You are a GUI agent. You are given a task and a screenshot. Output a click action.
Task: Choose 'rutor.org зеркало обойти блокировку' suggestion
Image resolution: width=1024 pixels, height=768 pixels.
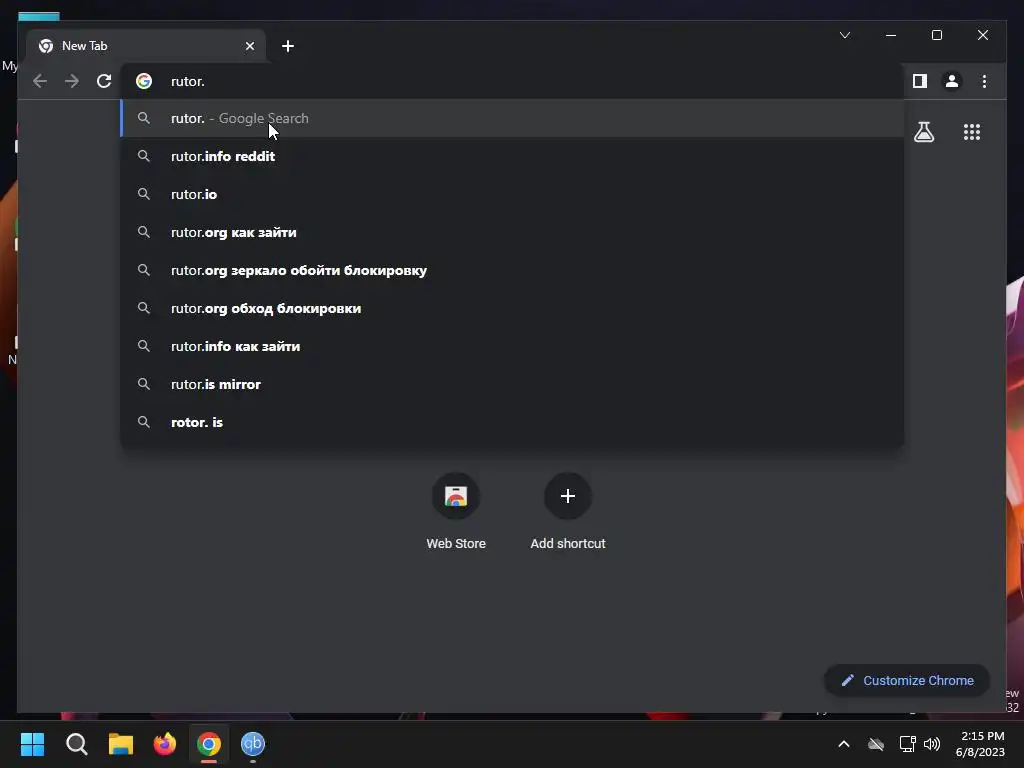[x=513, y=270]
